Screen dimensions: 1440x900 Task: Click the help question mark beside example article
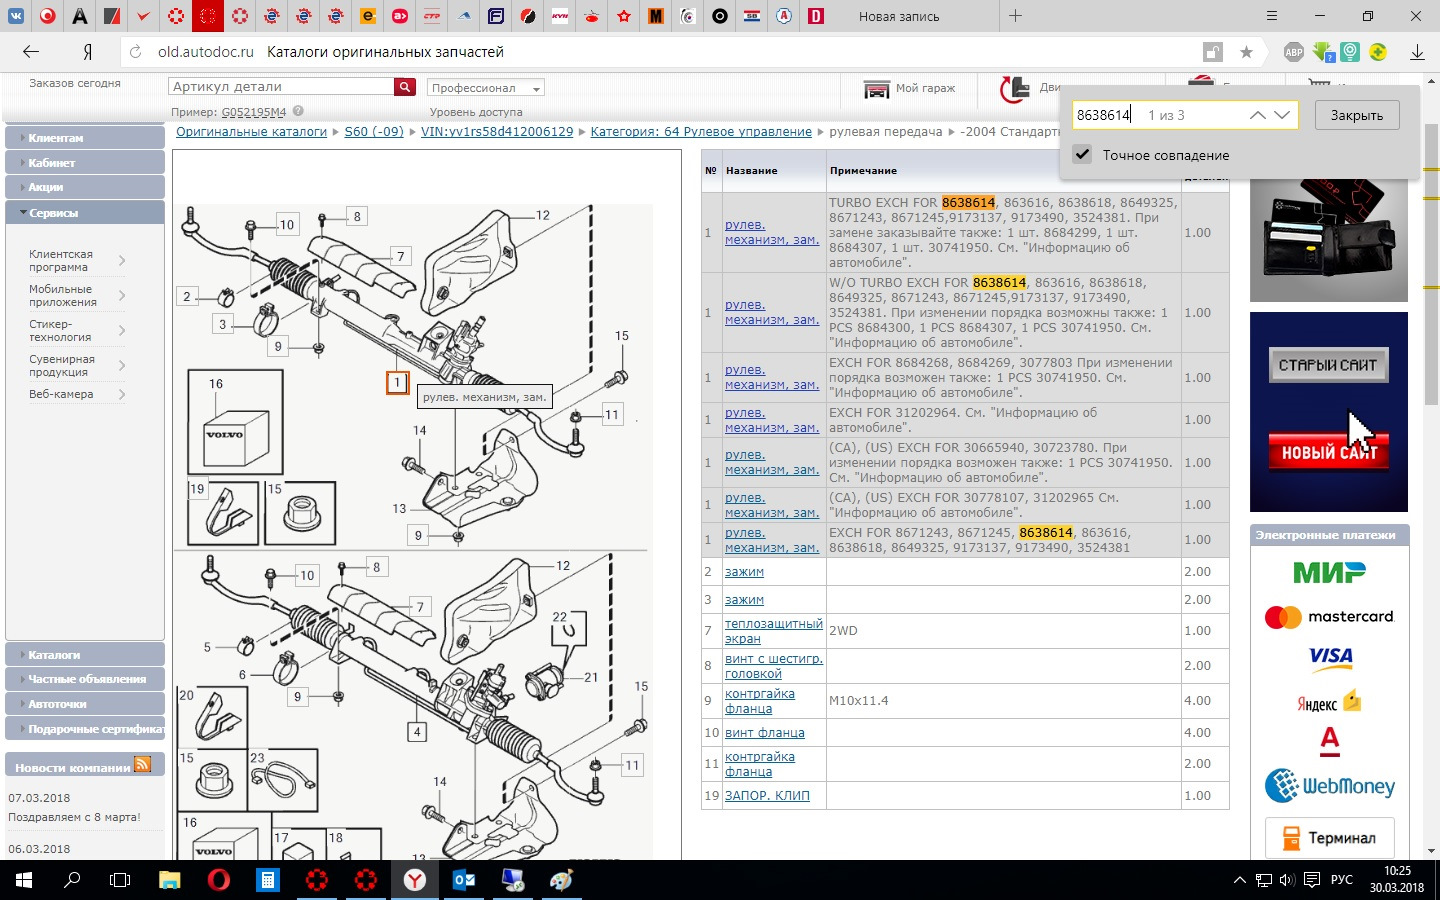coord(298,112)
